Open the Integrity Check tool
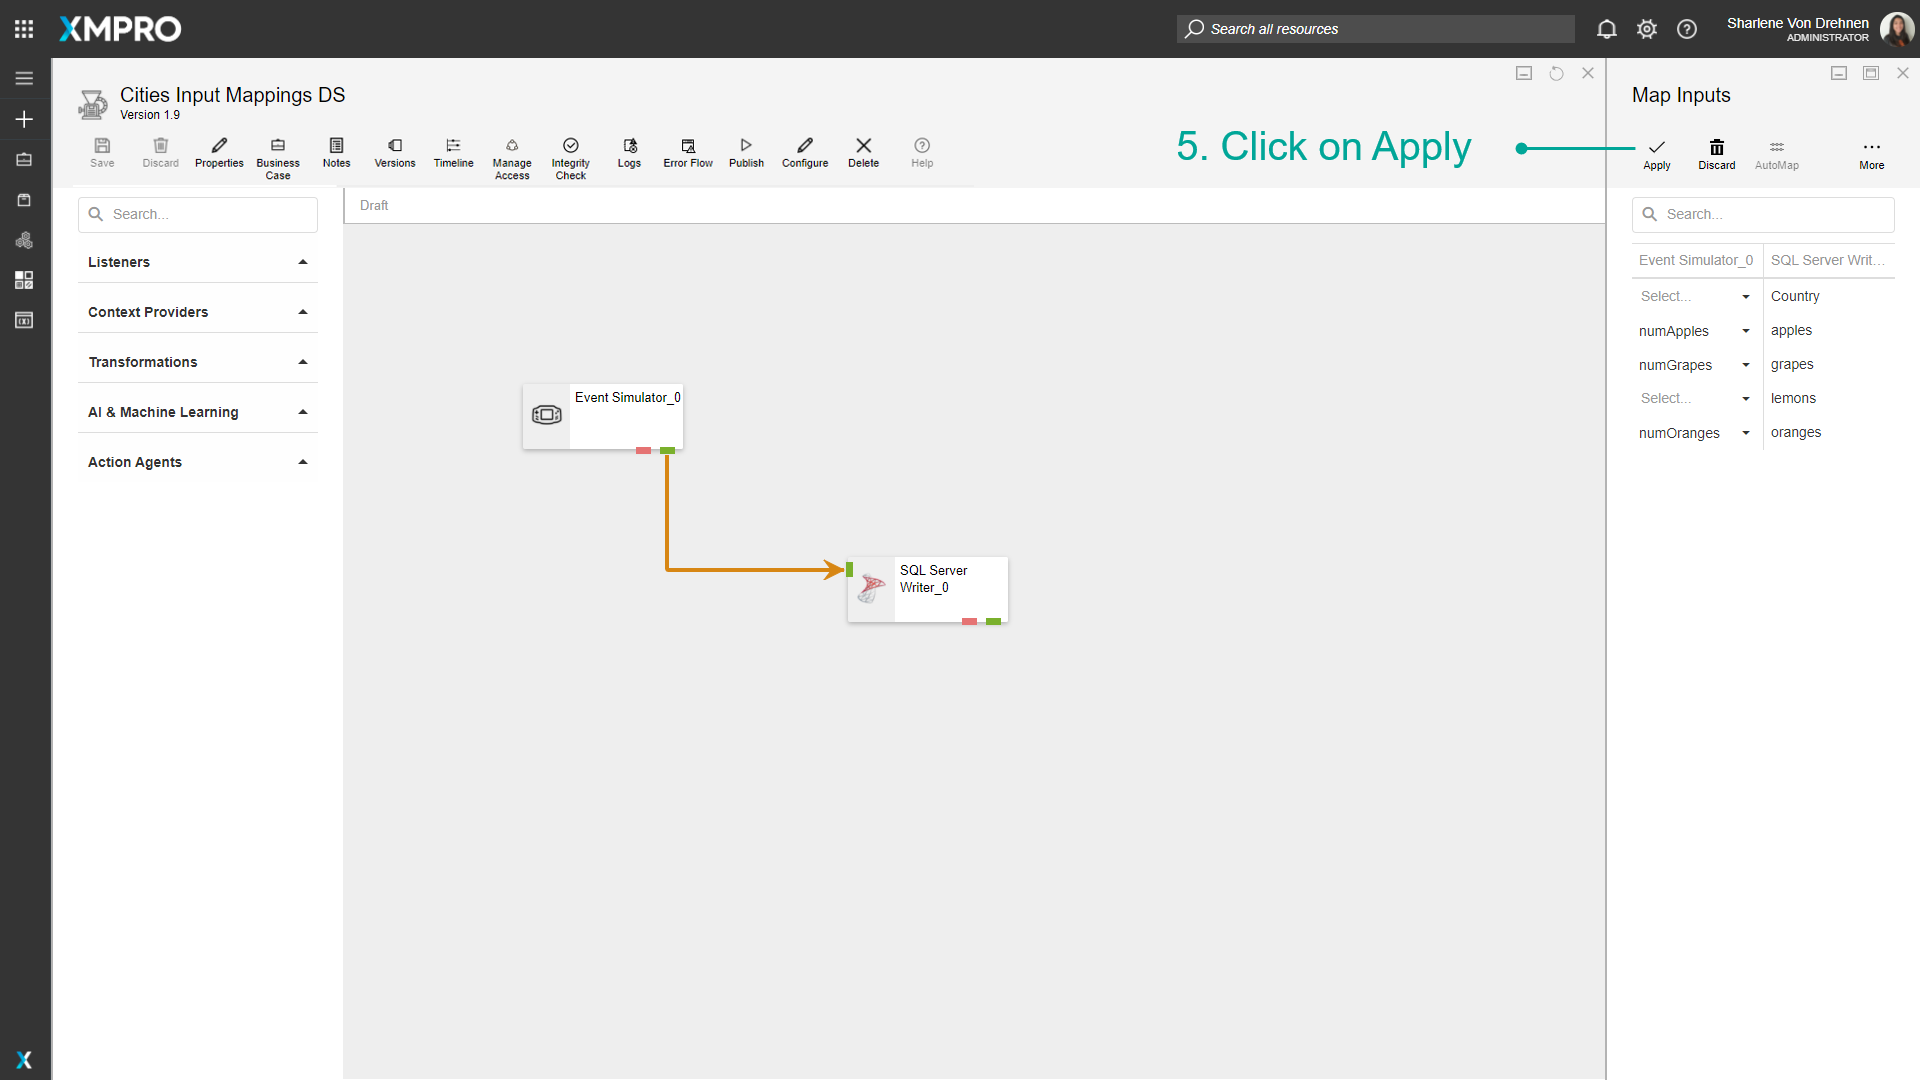Viewport: 1920px width, 1080px height. coord(570,155)
